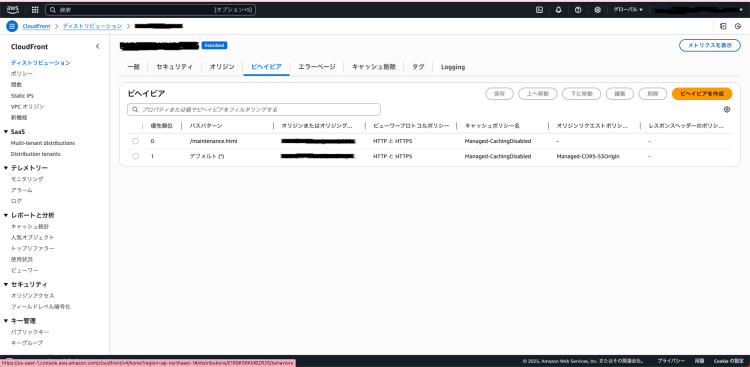
Task: Click the 削除 button
Action: (653, 94)
